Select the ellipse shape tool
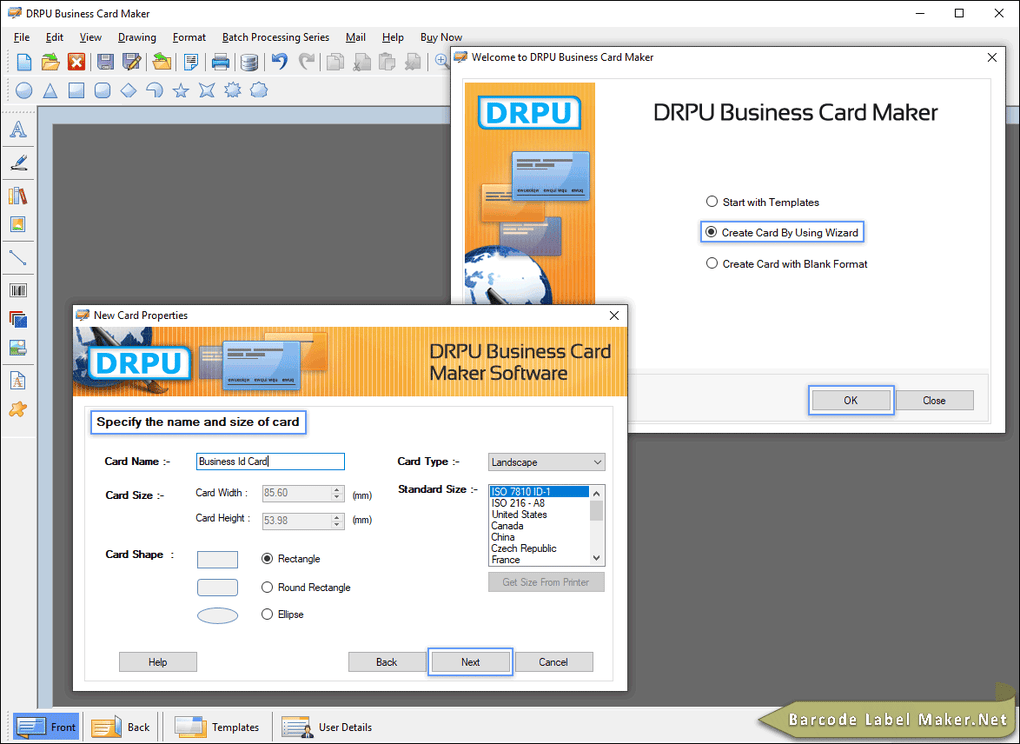This screenshot has height=744, width=1020. pos(23,90)
